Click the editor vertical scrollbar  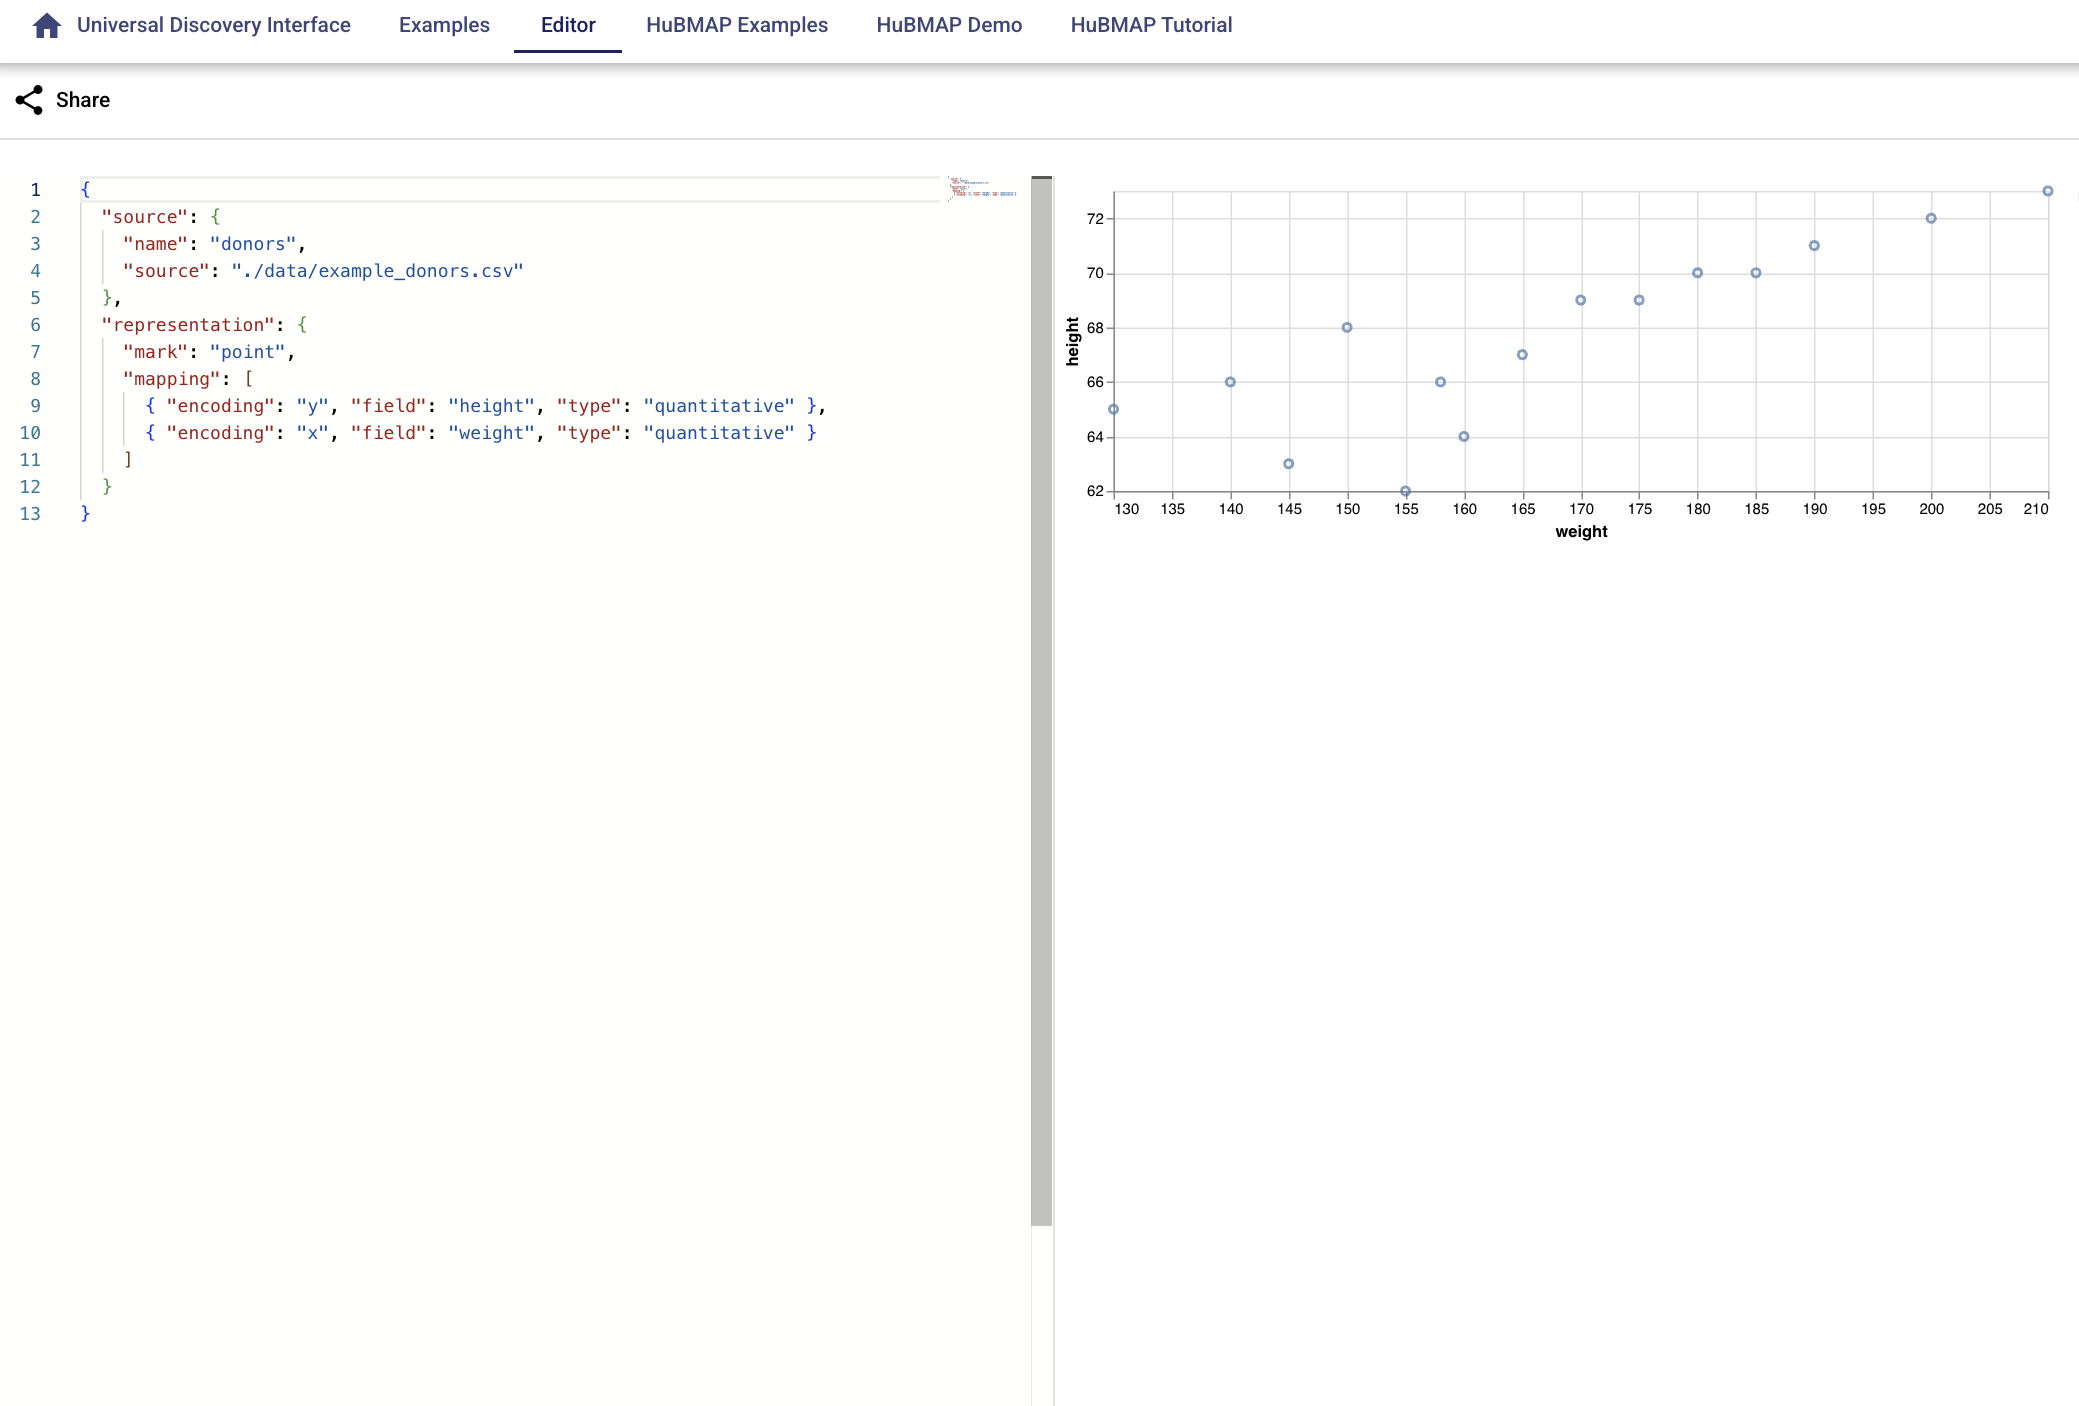point(1041,700)
